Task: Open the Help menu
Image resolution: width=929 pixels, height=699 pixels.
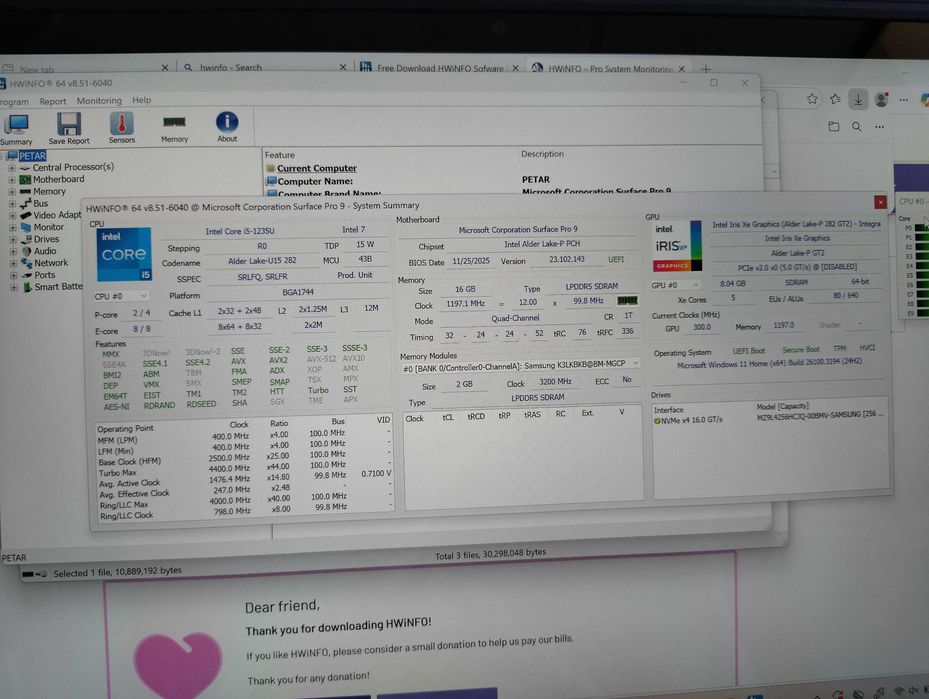Action: (x=142, y=100)
